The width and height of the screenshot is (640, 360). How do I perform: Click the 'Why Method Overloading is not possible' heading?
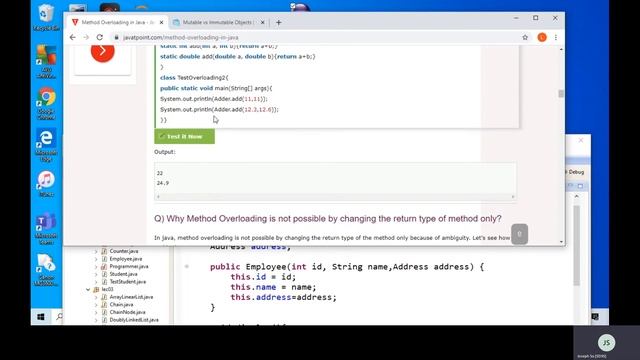(328, 219)
